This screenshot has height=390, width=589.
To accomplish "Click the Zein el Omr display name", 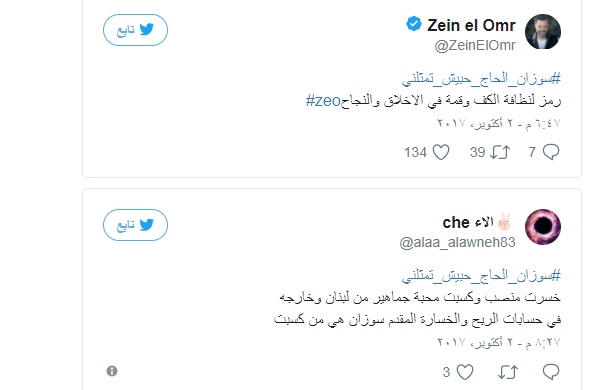I will point(471,26).
